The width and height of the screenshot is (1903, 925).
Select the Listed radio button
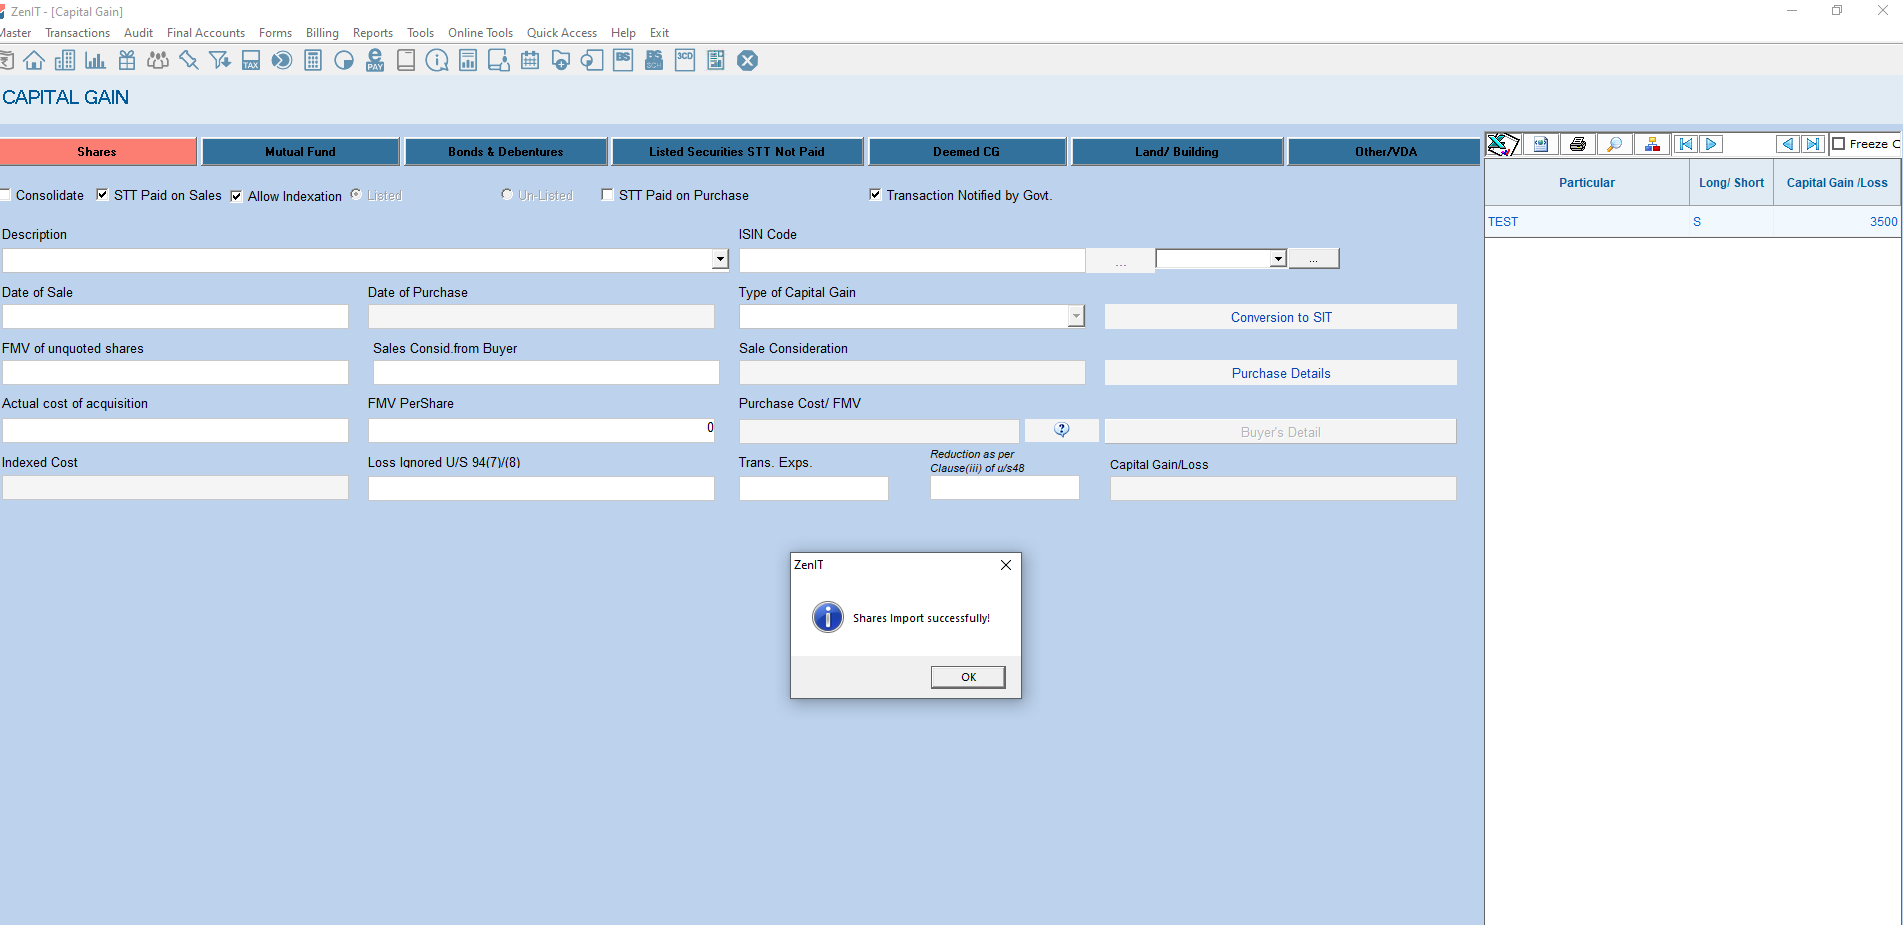(x=356, y=194)
